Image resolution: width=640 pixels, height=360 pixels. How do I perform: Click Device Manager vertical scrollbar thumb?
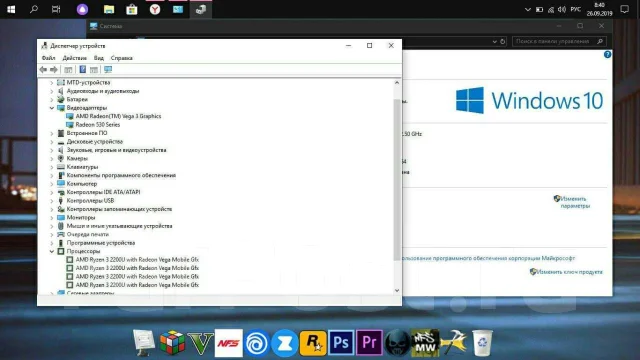(x=397, y=180)
